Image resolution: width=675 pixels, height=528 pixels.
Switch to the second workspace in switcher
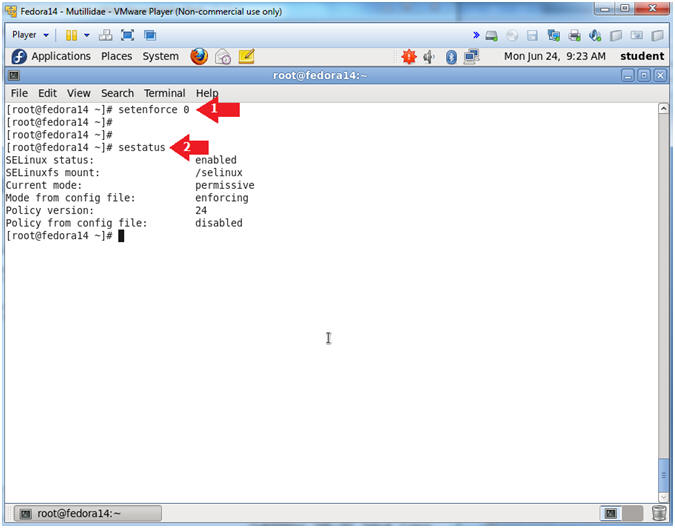tap(632, 513)
